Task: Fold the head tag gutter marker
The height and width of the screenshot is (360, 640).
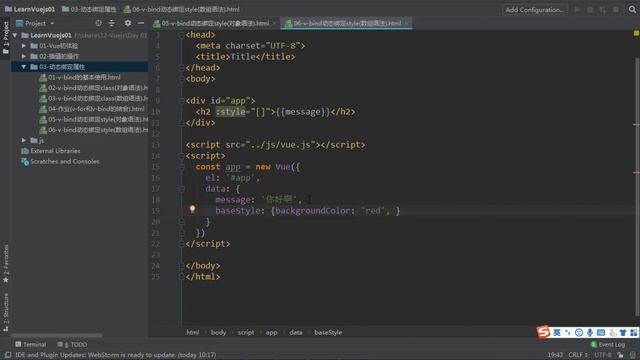Action: click(x=182, y=36)
